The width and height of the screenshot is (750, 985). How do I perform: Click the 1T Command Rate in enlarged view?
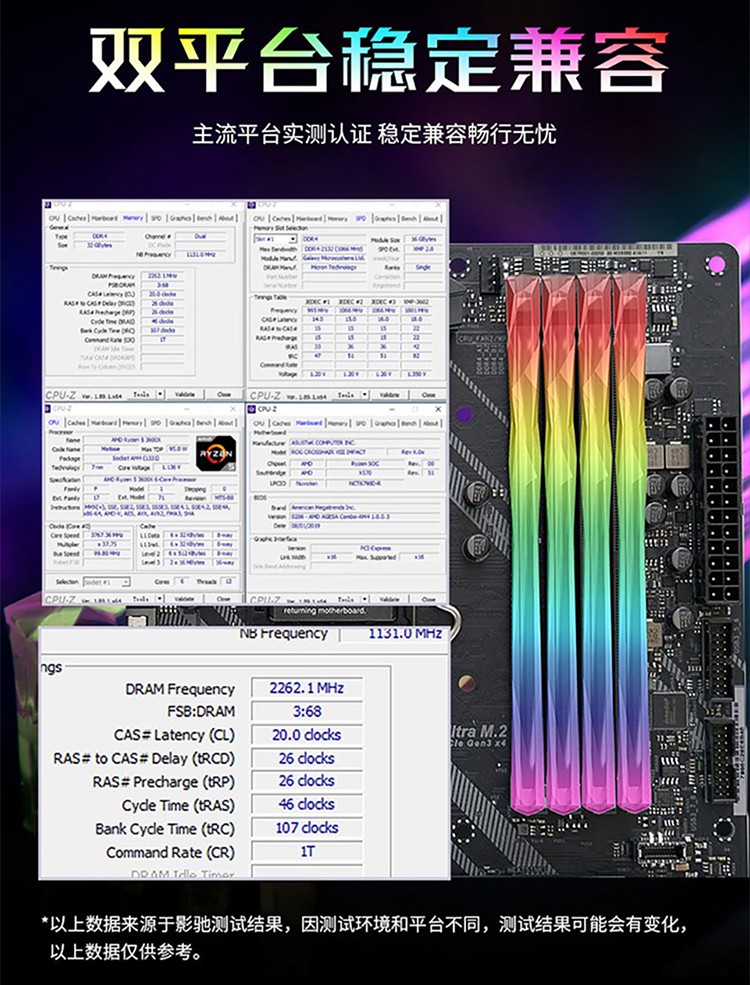click(x=307, y=852)
